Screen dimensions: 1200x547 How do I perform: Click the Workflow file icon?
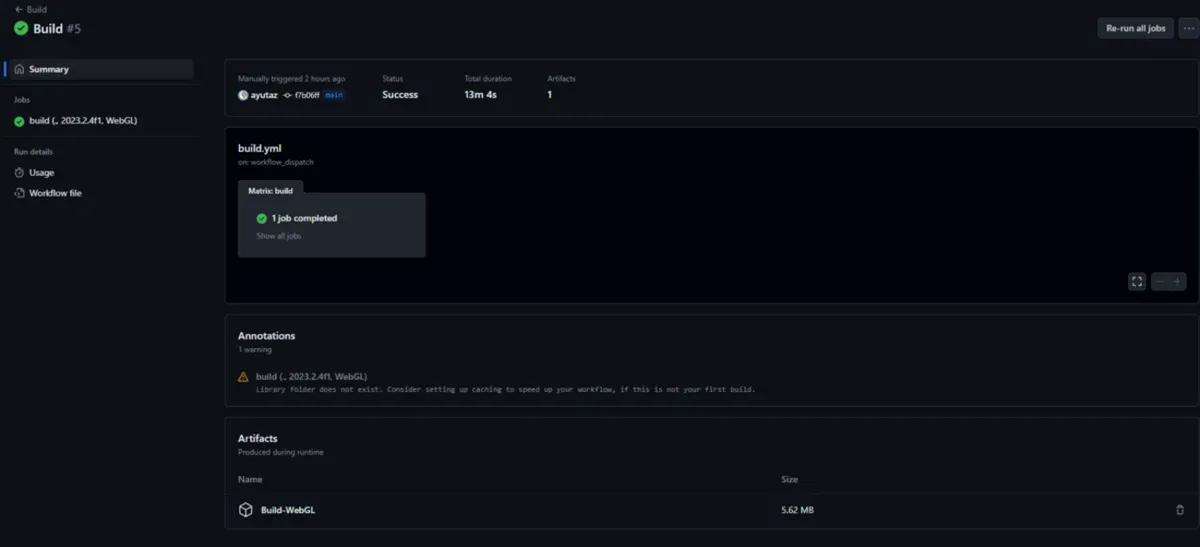[x=19, y=193]
